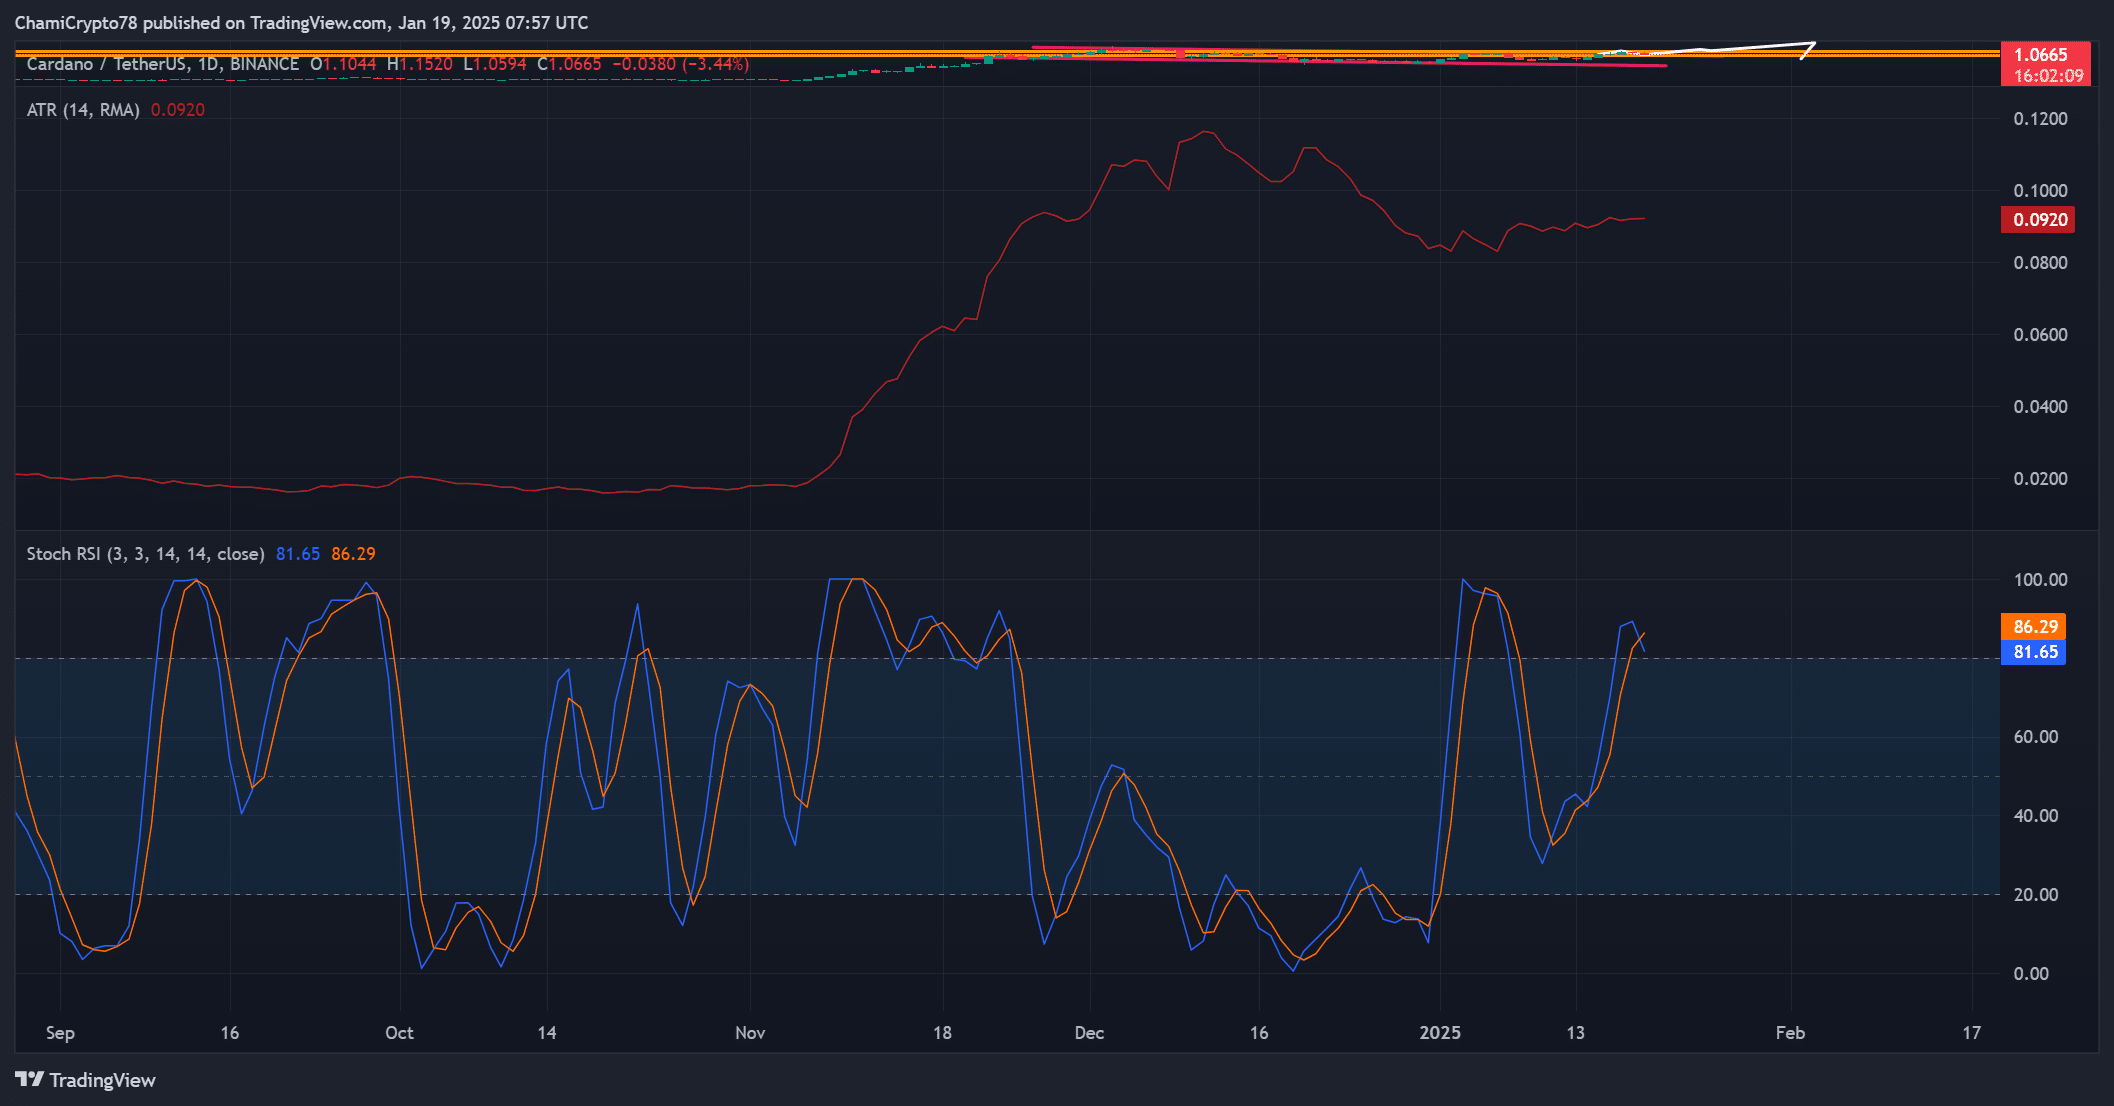Image resolution: width=2114 pixels, height=1106 pixels.
Task: Open the Cardano / TetherUS symbol legend
Action: (x=162, y=64)
